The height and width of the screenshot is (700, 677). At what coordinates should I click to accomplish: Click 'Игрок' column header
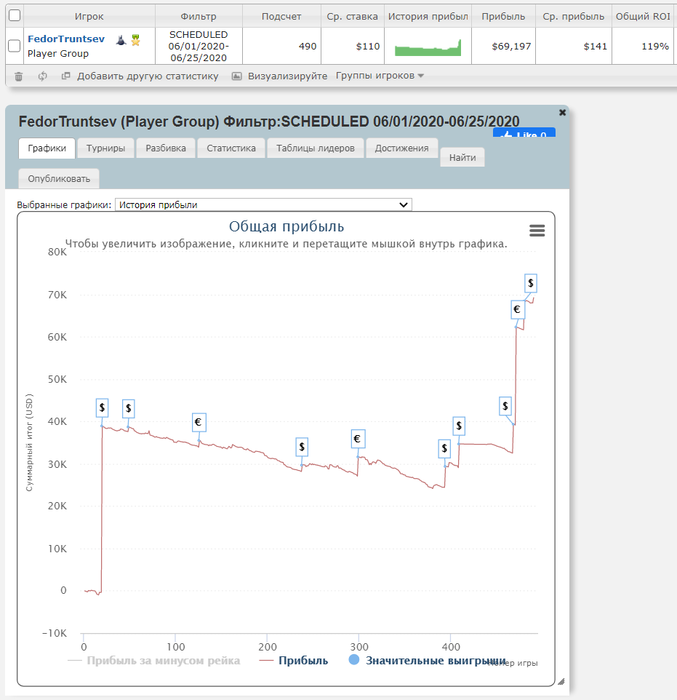pos(89,17)
